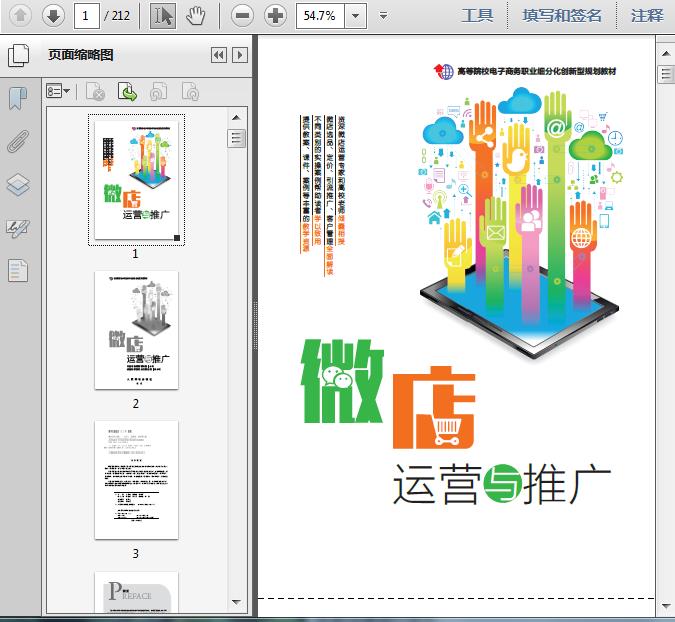Zoom in with the plus button

click(276, 16)
